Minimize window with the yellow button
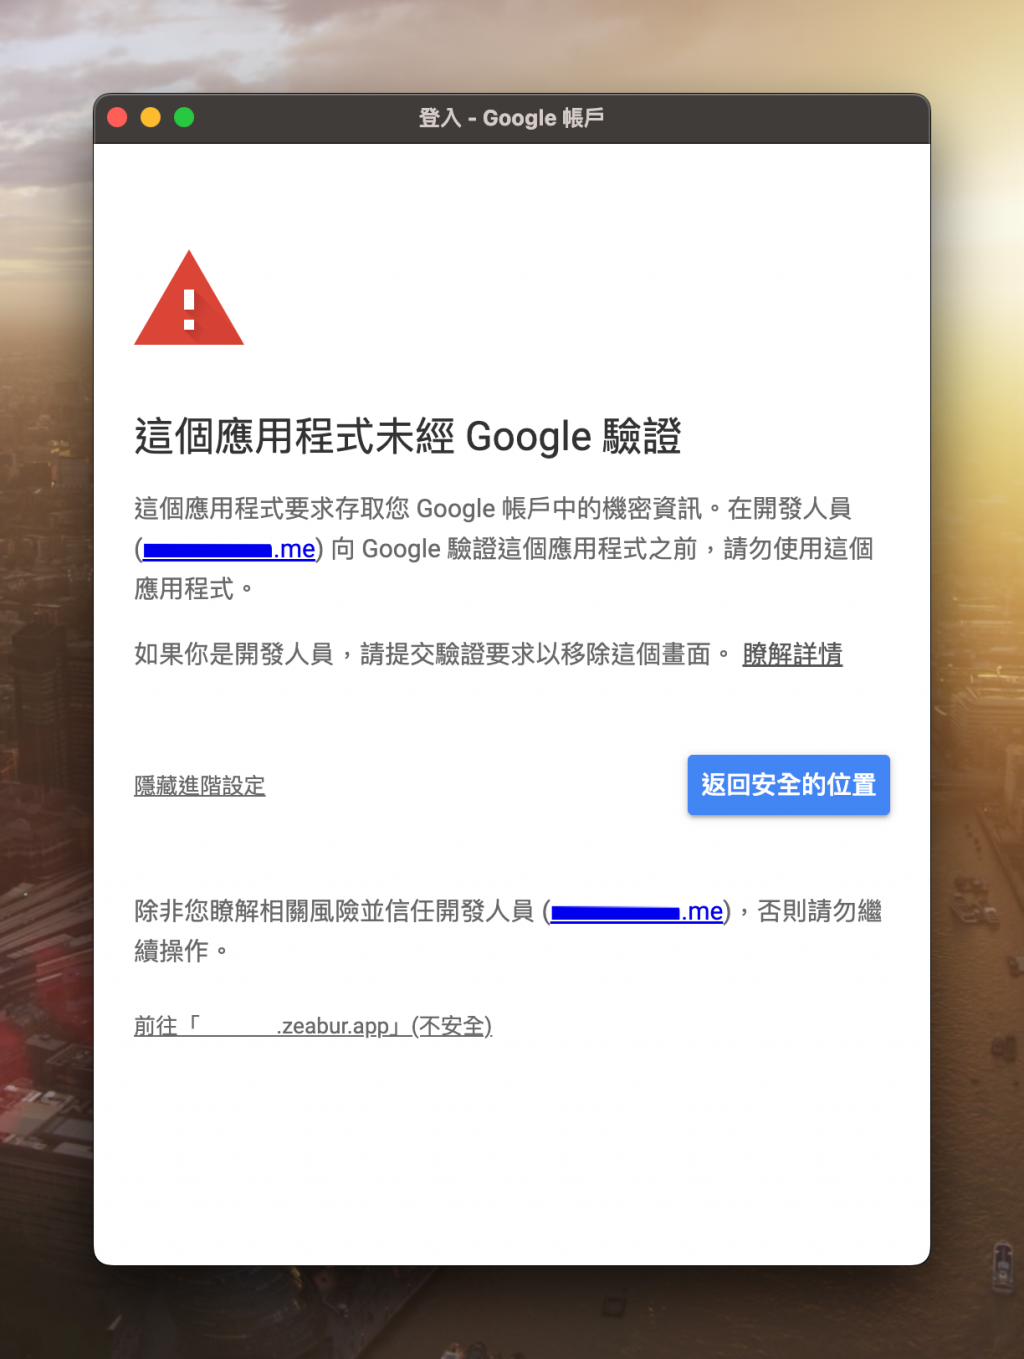Viewport: 1024px width, 1359px height. pos(150,118)
